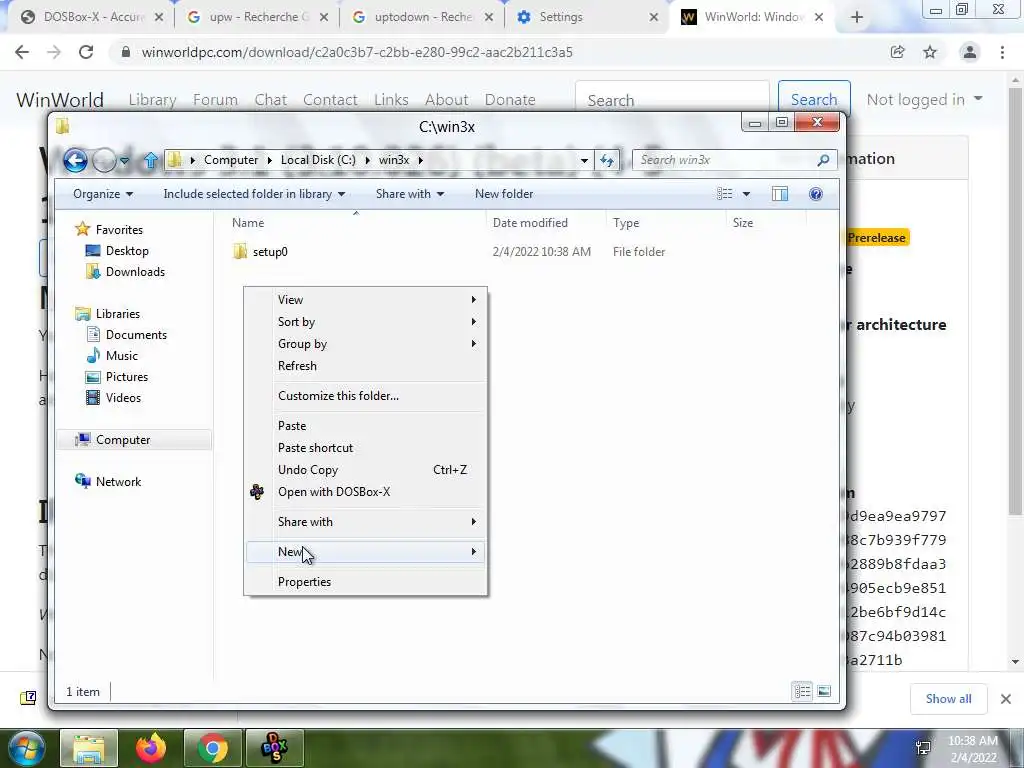
Task: Open the New submenu
Action: 366,552
